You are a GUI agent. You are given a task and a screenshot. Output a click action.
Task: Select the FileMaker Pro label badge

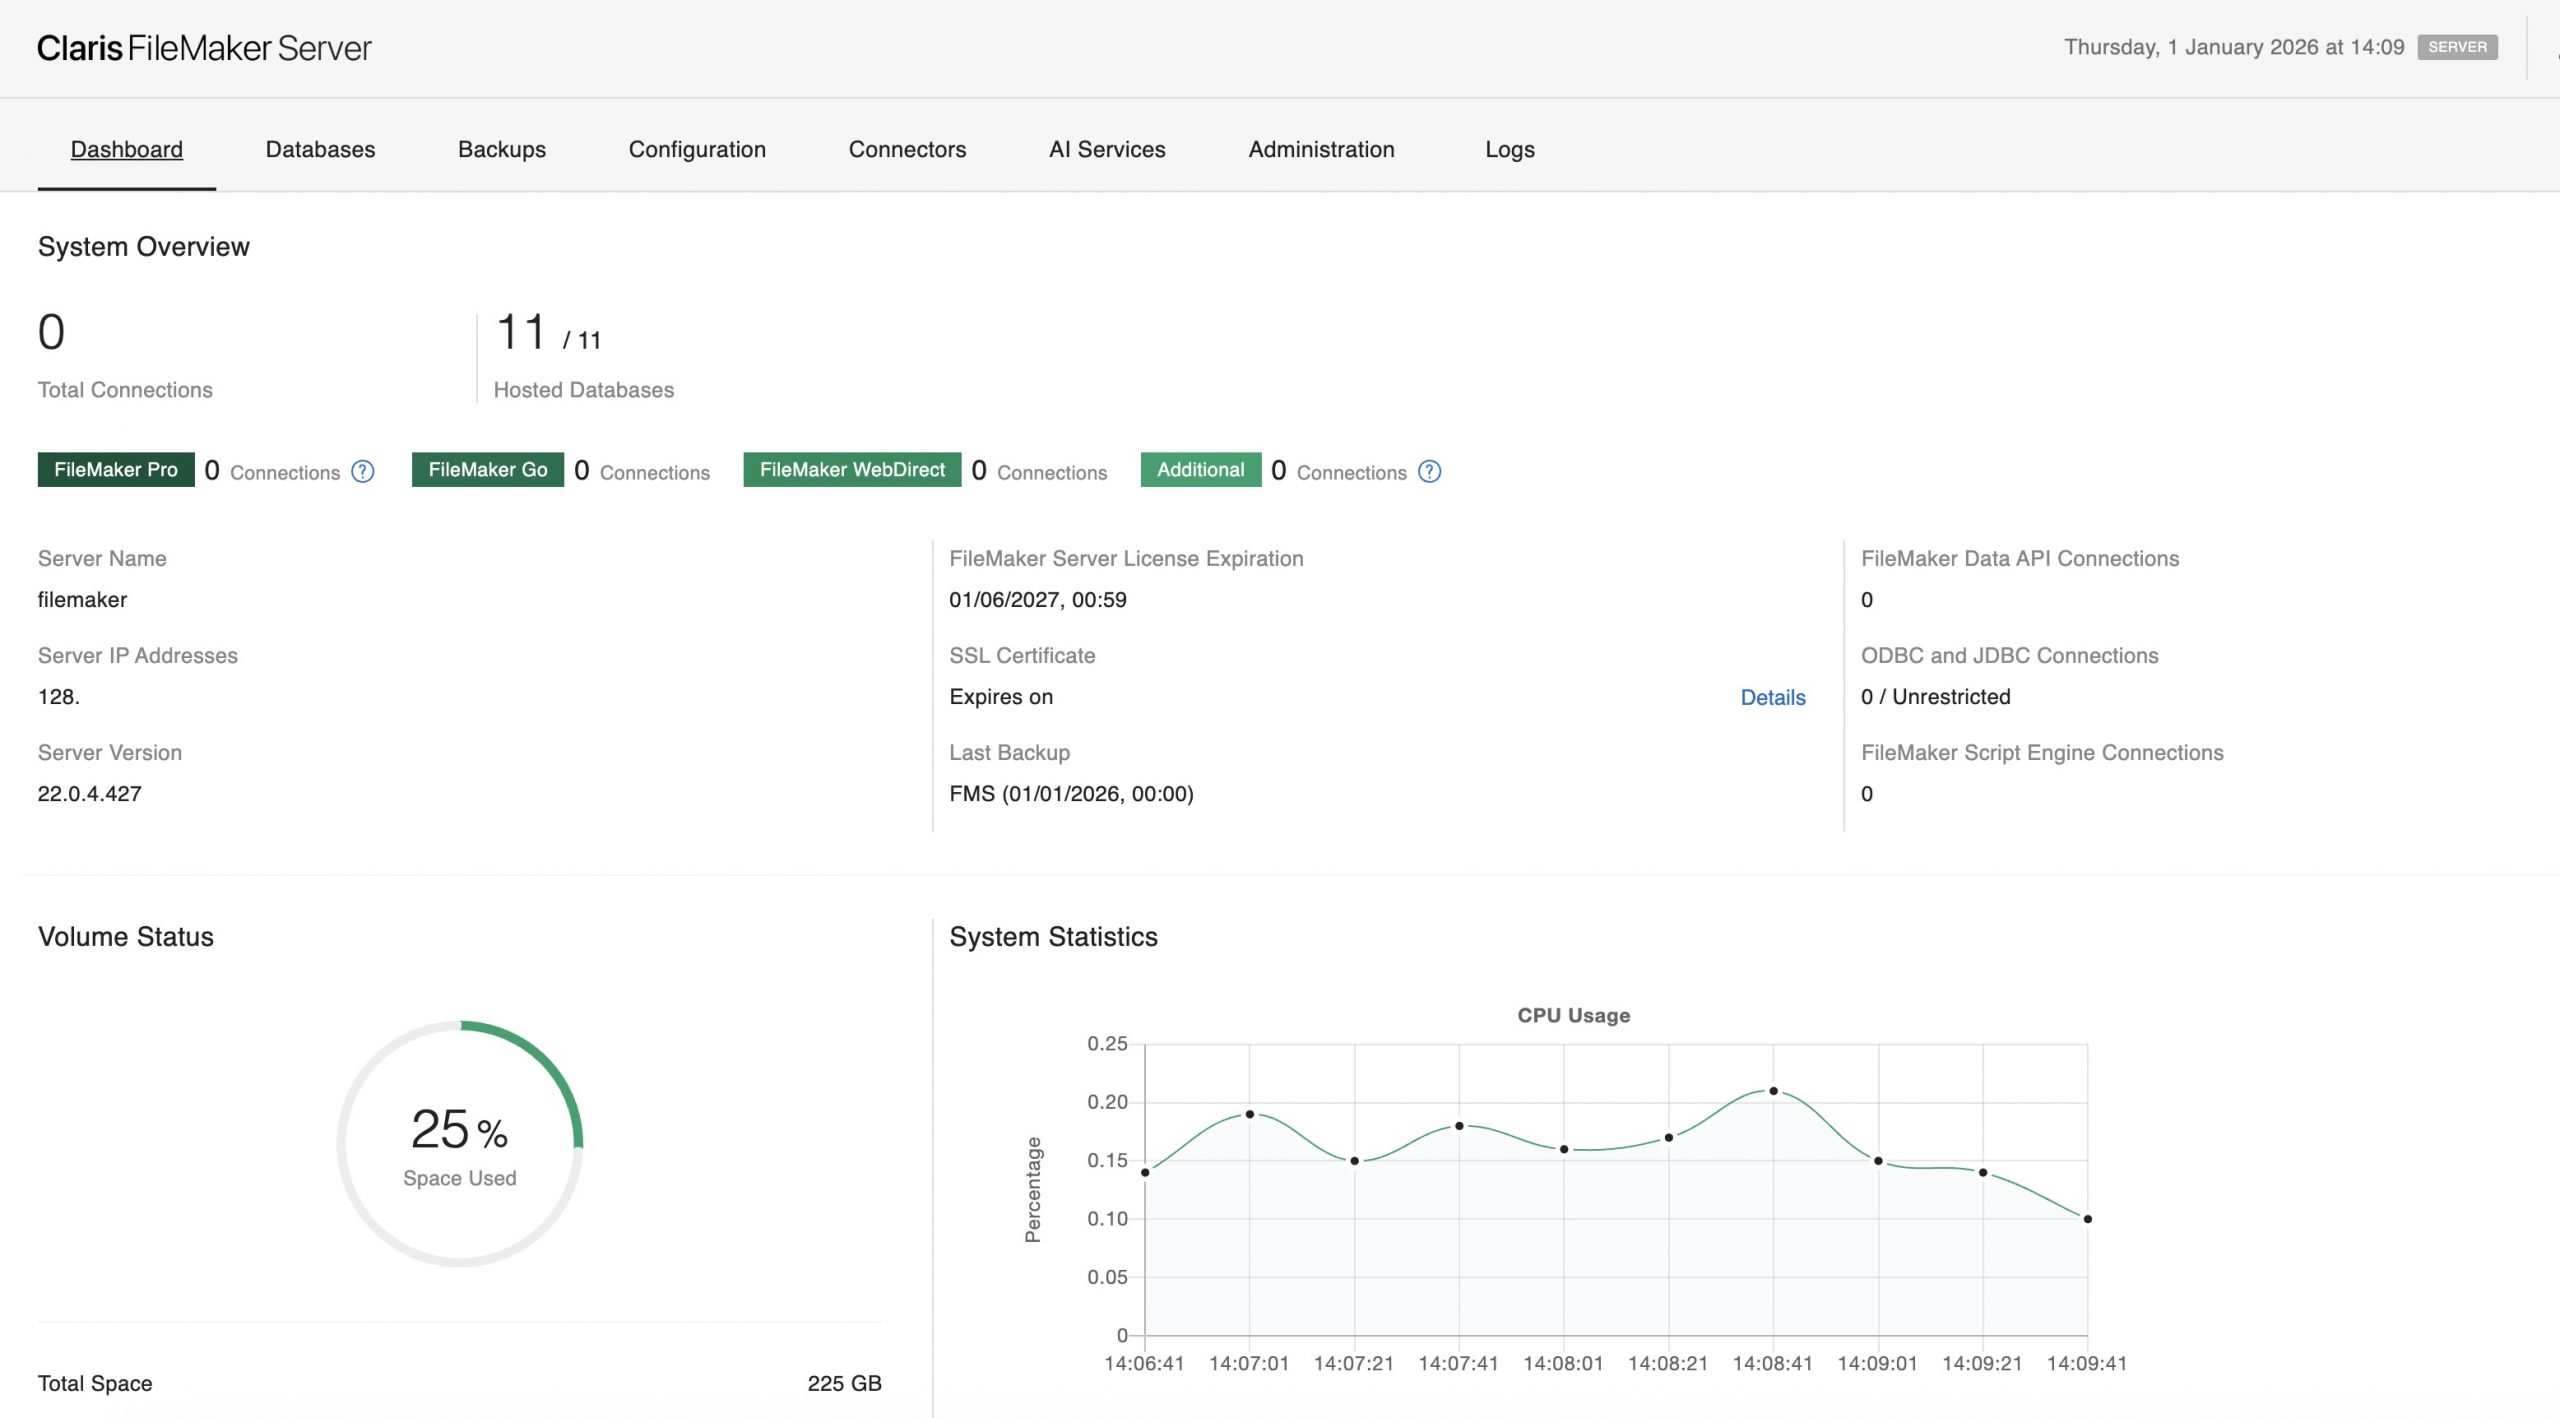click(x=116, y=470)
